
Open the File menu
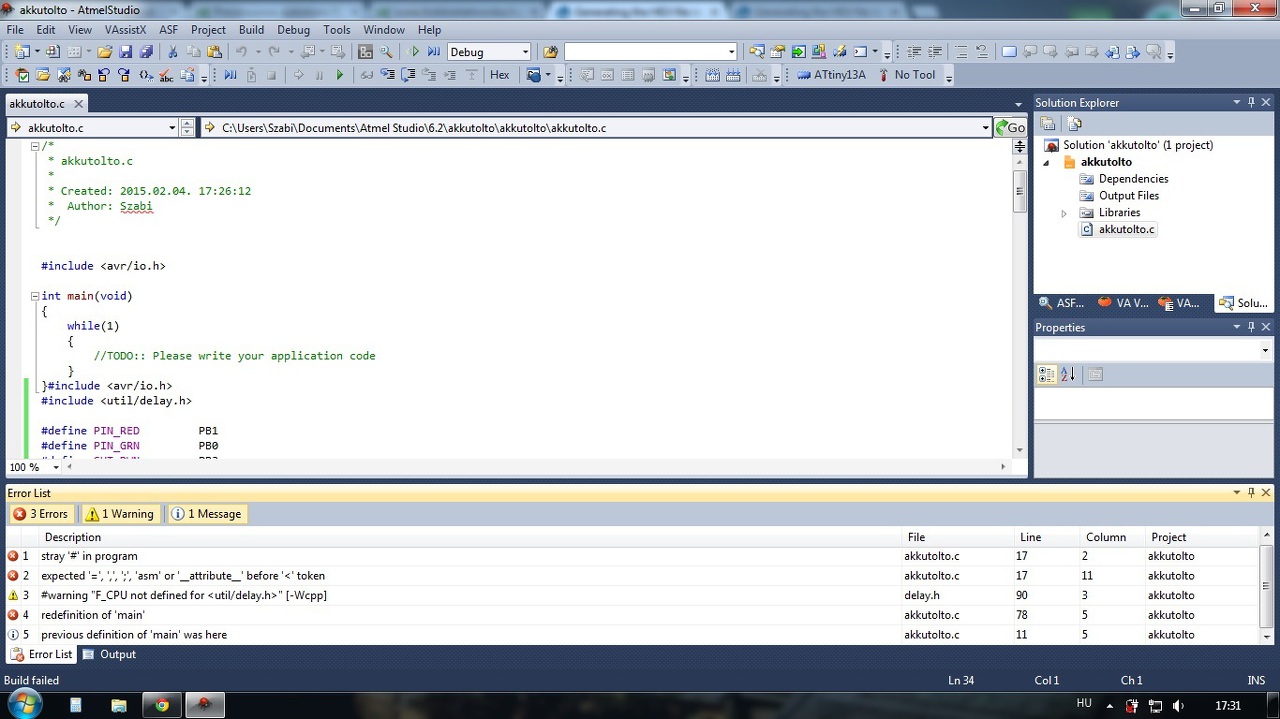click(15, 30)
